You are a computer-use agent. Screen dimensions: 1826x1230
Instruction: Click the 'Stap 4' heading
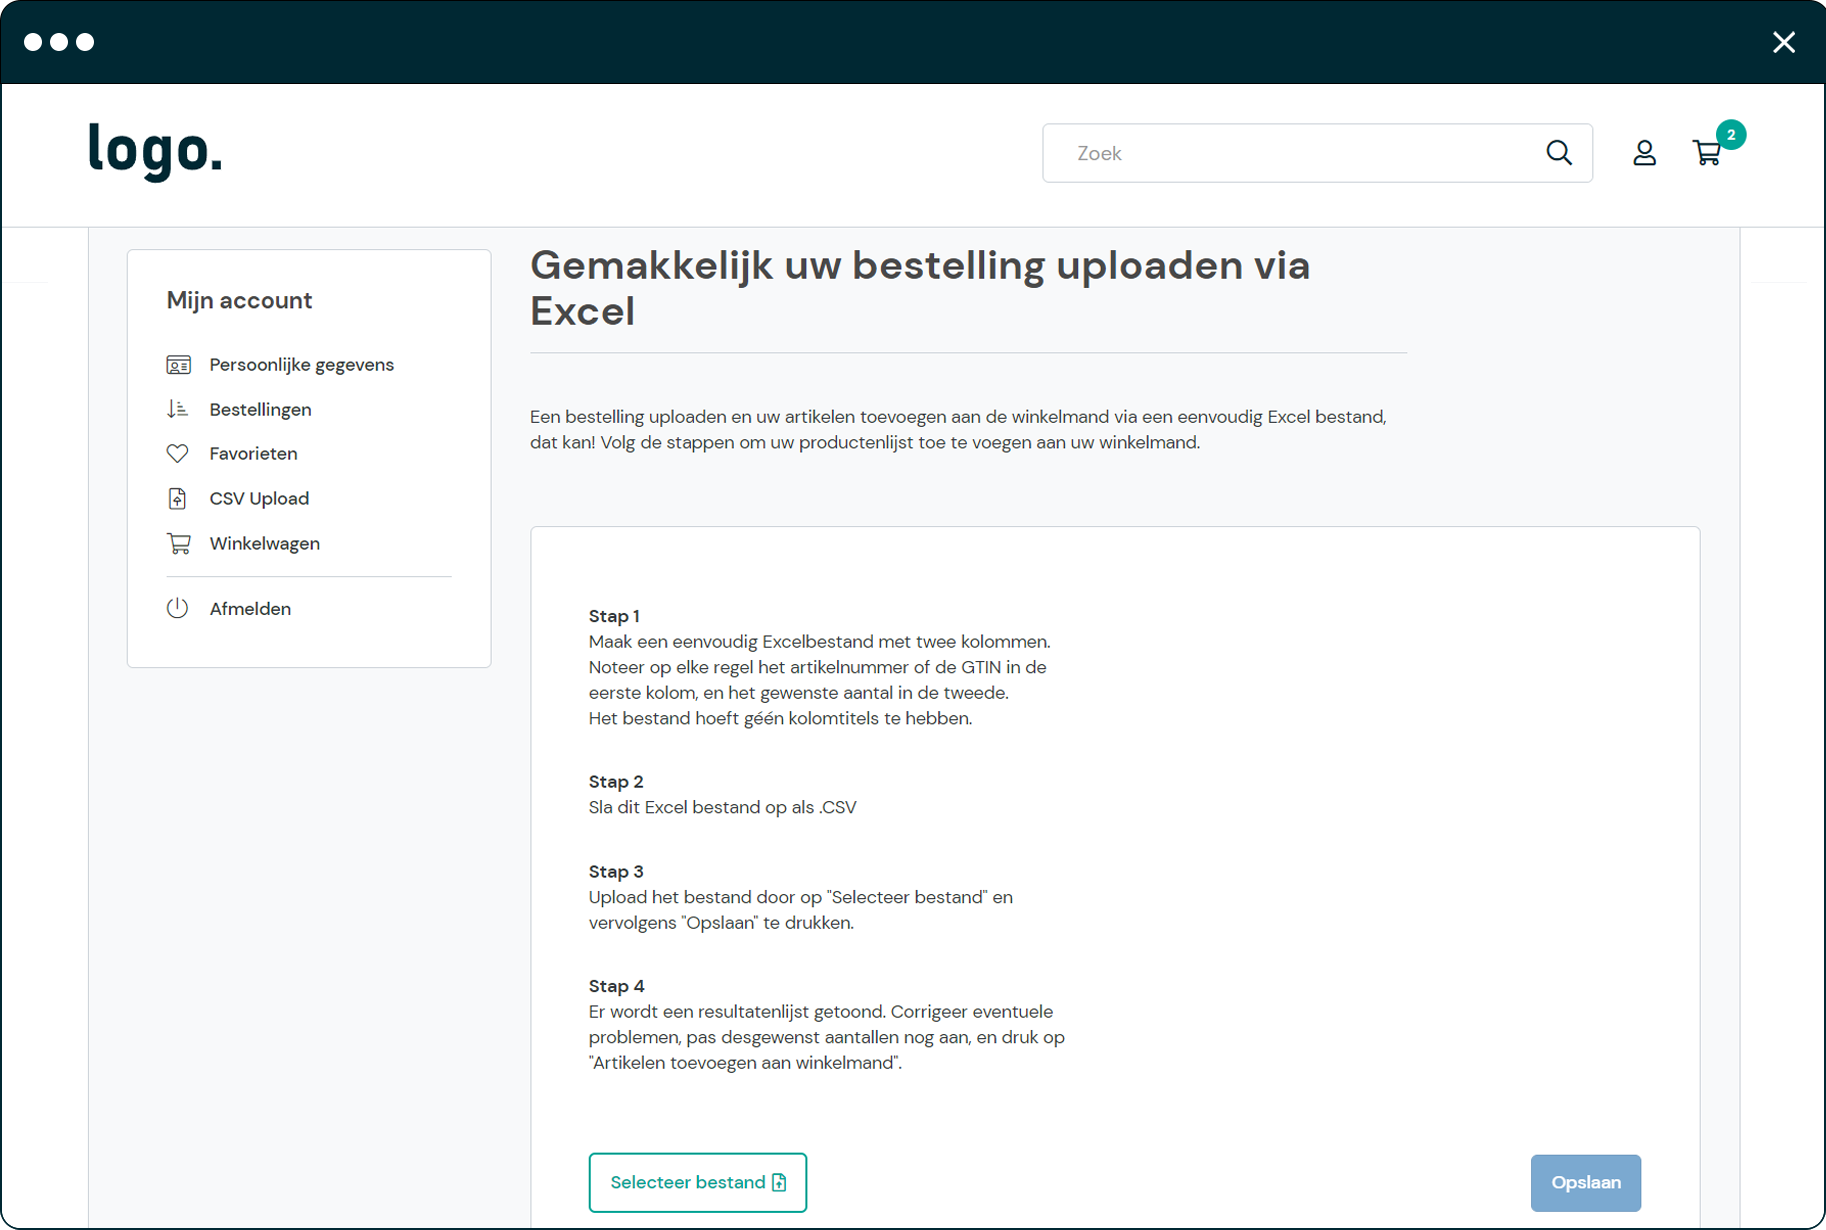[616, 986]
